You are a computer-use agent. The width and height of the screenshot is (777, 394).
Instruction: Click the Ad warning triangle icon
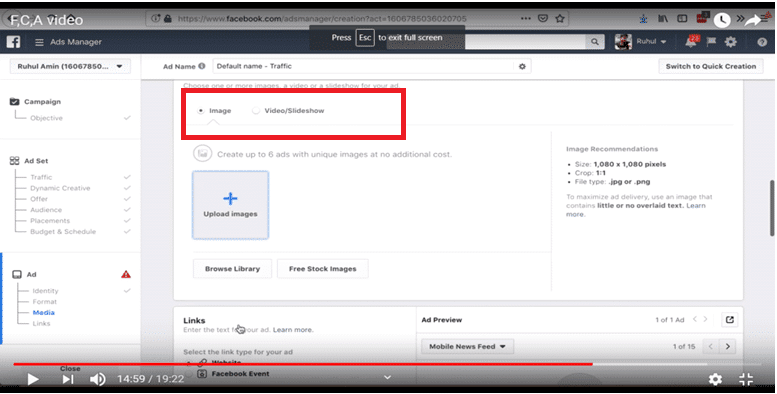point(126,274)
